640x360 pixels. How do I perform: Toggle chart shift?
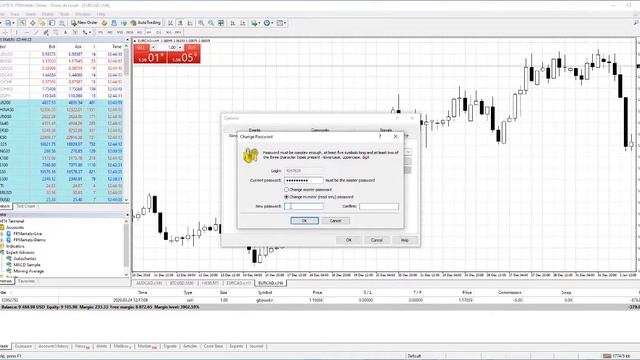tap(243, 23)
